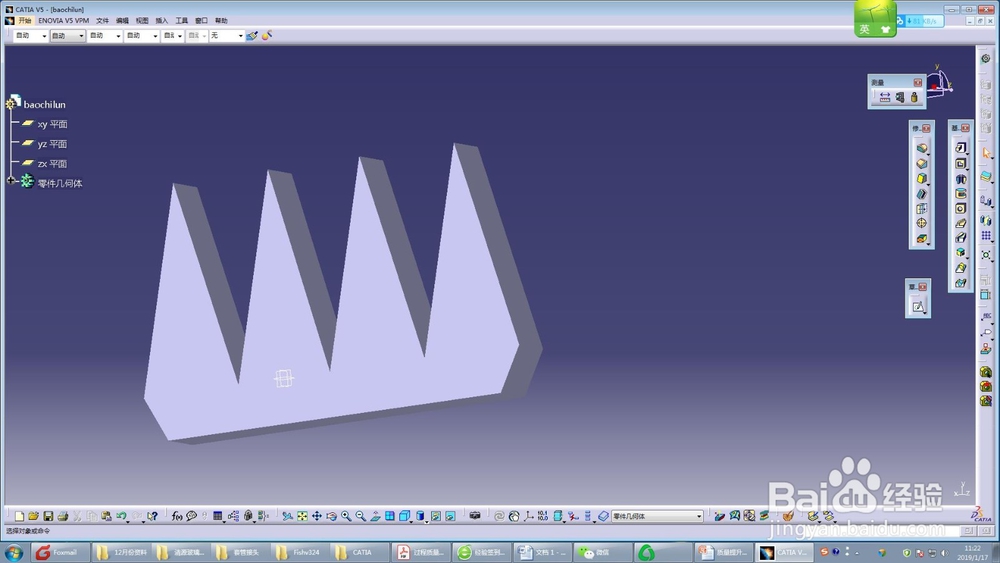Click the Fly mode icon
This screenshot has width=1000, height=563.
pos(288,516)
